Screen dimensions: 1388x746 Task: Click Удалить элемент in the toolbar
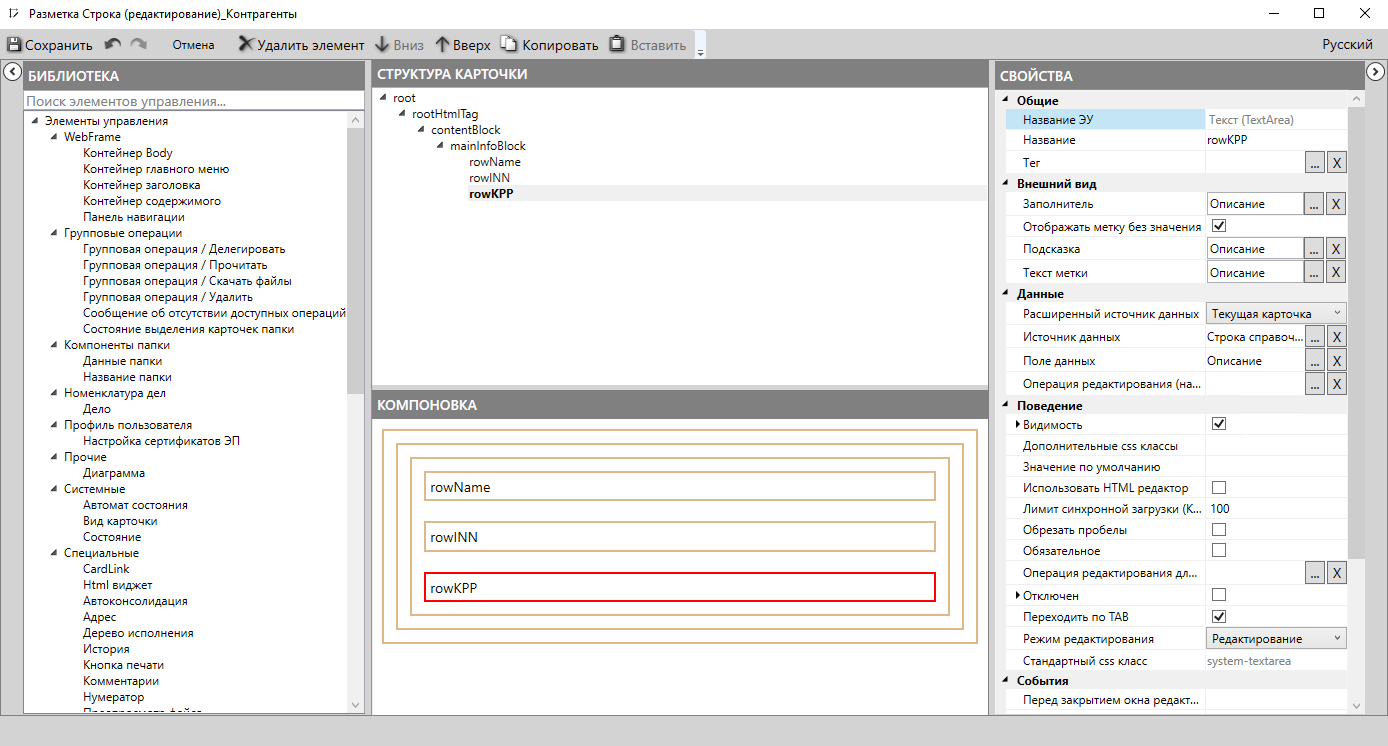point(301,45)
